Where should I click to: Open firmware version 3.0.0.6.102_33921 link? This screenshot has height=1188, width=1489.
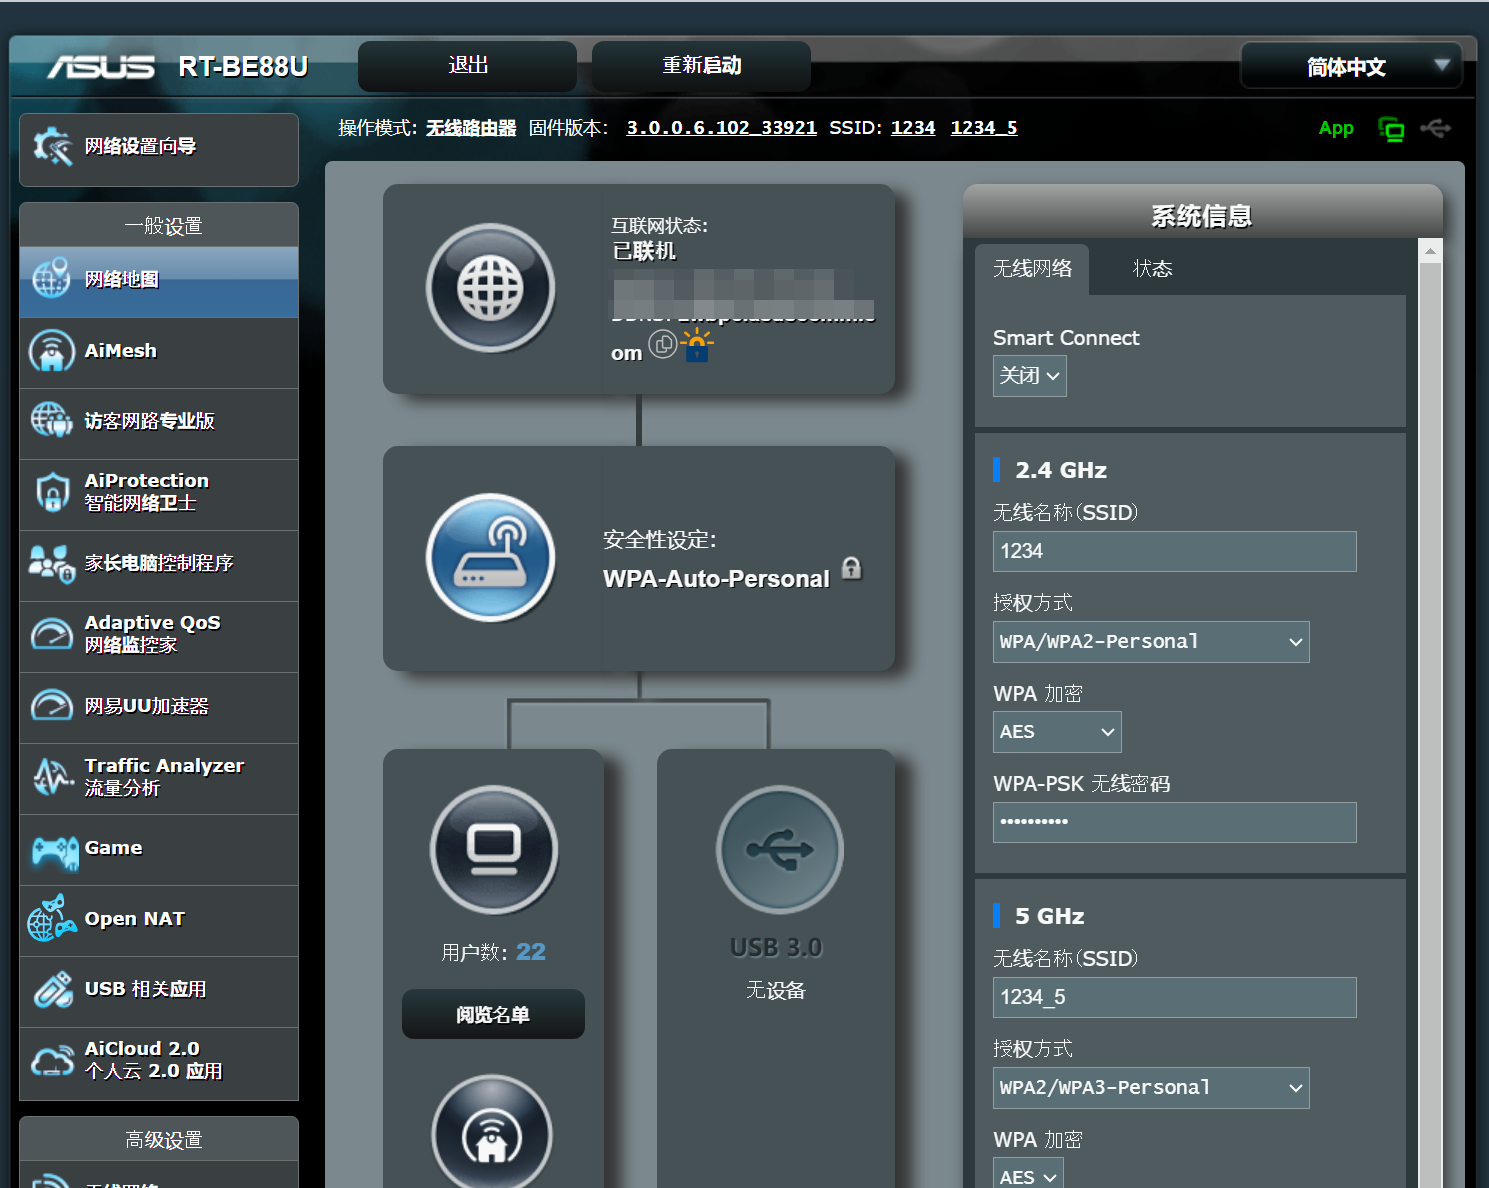[721, 128]
